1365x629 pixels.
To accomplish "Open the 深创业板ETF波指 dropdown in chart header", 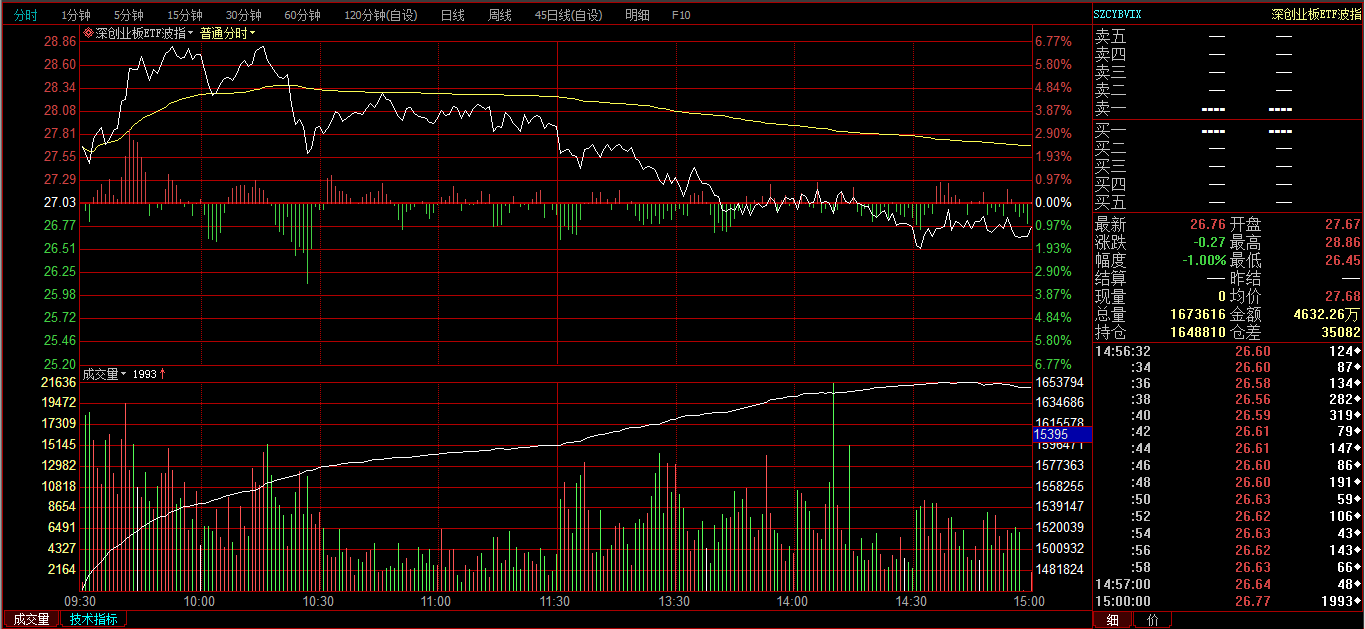I will (143, 33).
